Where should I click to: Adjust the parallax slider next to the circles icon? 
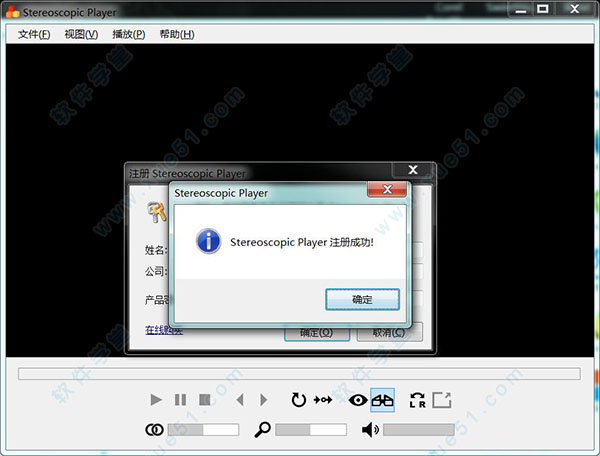point(203,430)
